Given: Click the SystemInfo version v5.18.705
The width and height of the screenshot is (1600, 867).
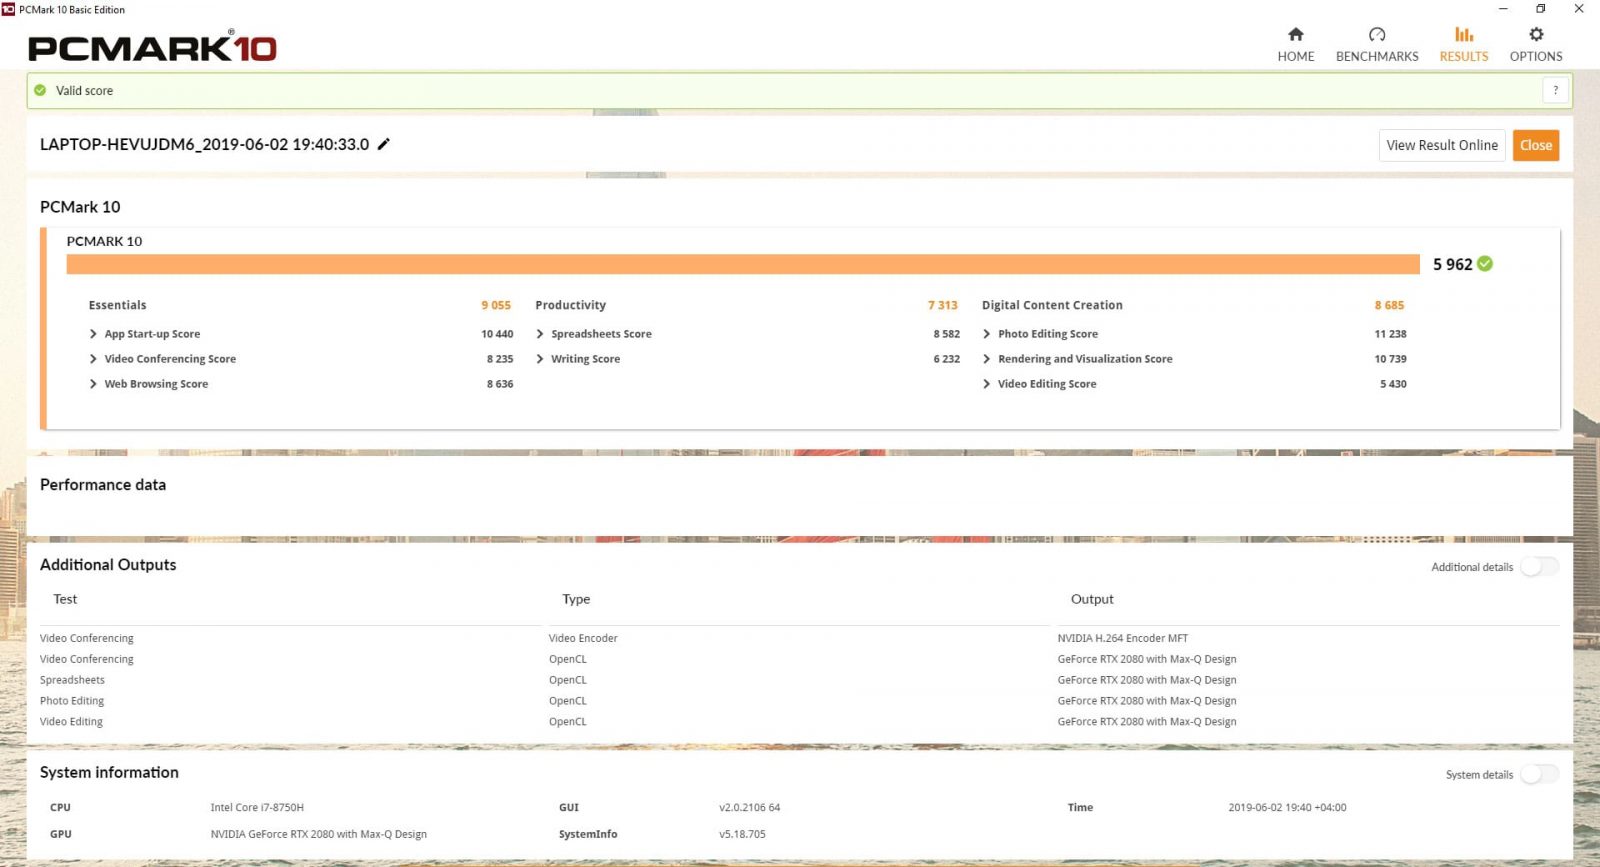Looking at the screenshot, I should click(x=742, y=834).
